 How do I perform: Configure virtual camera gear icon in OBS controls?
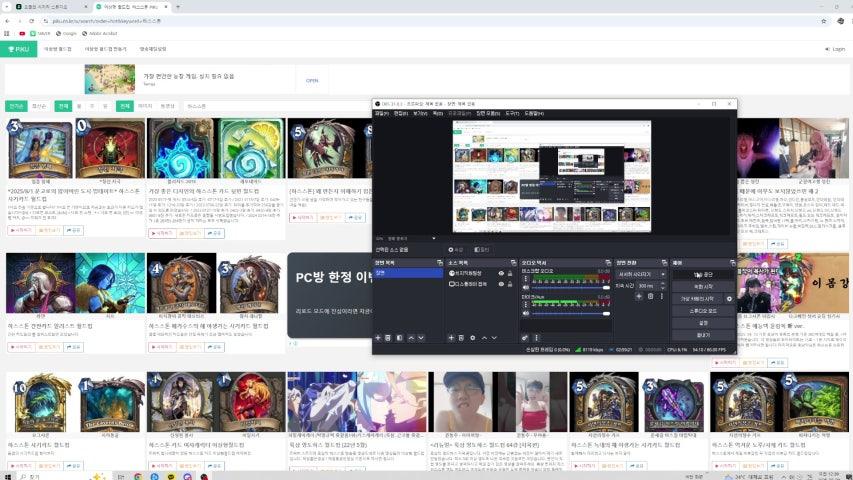coord(730,299)
